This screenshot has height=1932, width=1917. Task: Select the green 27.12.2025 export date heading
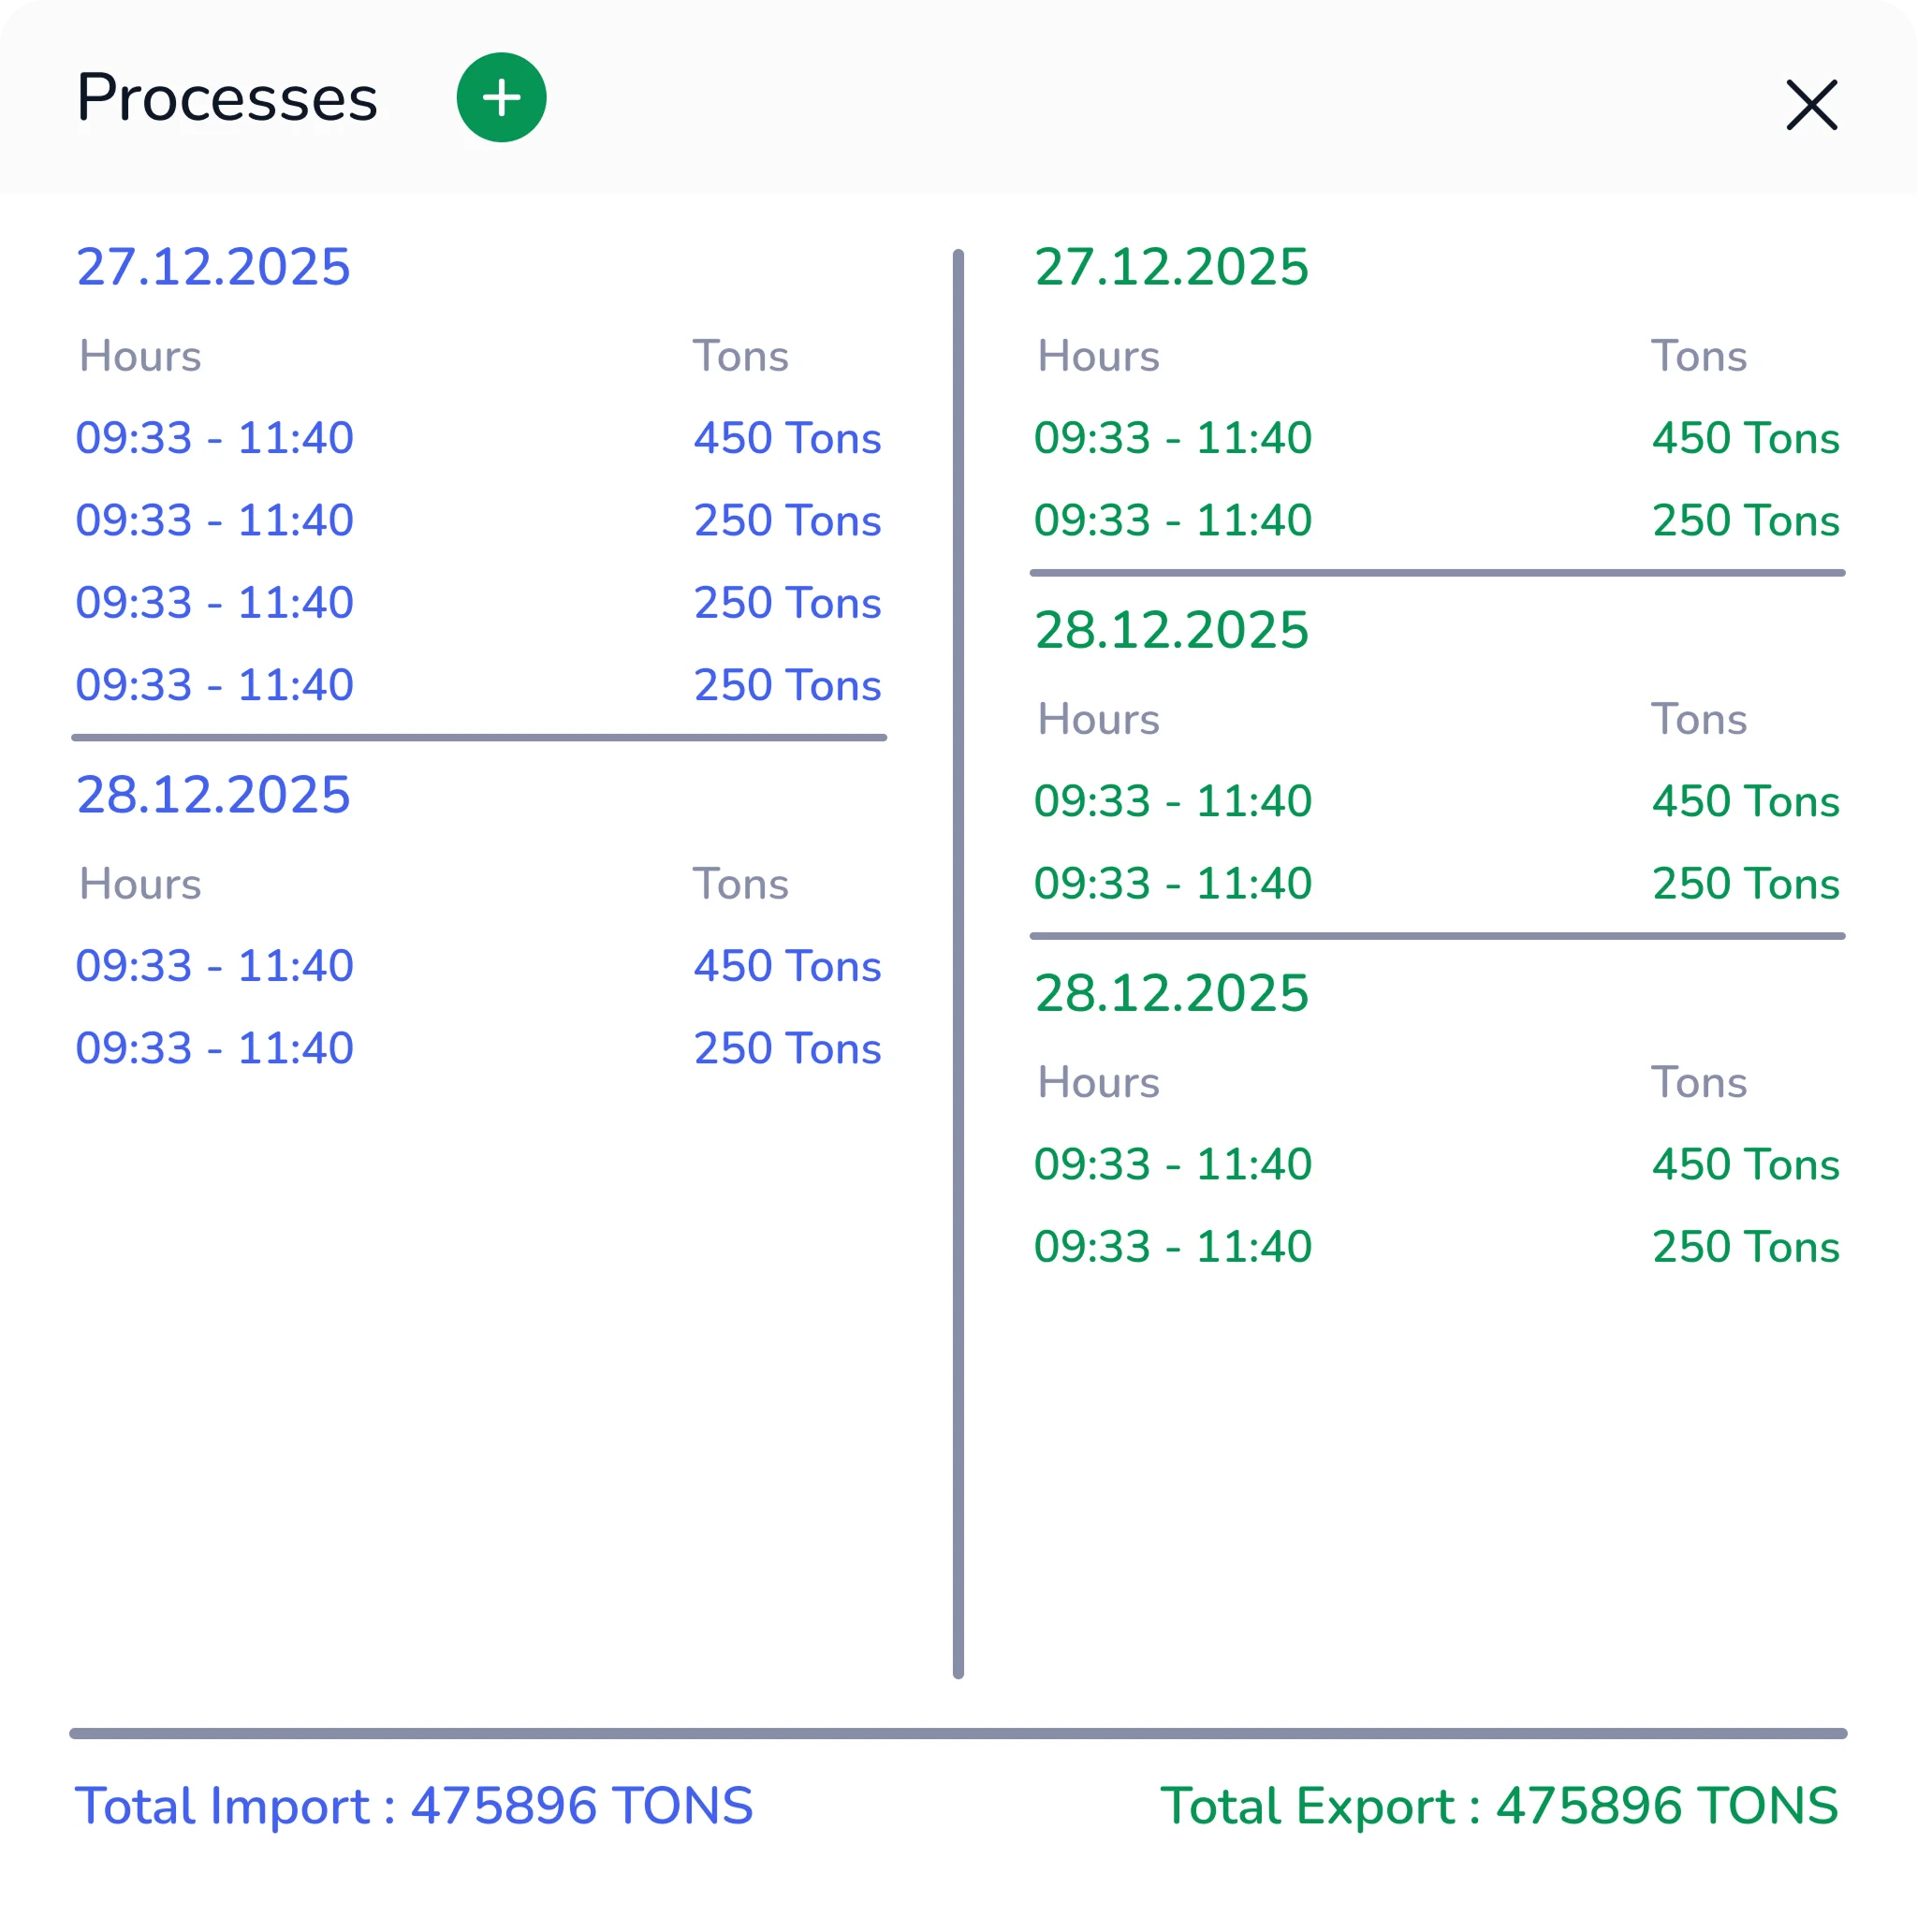(x=1171, y=267)
